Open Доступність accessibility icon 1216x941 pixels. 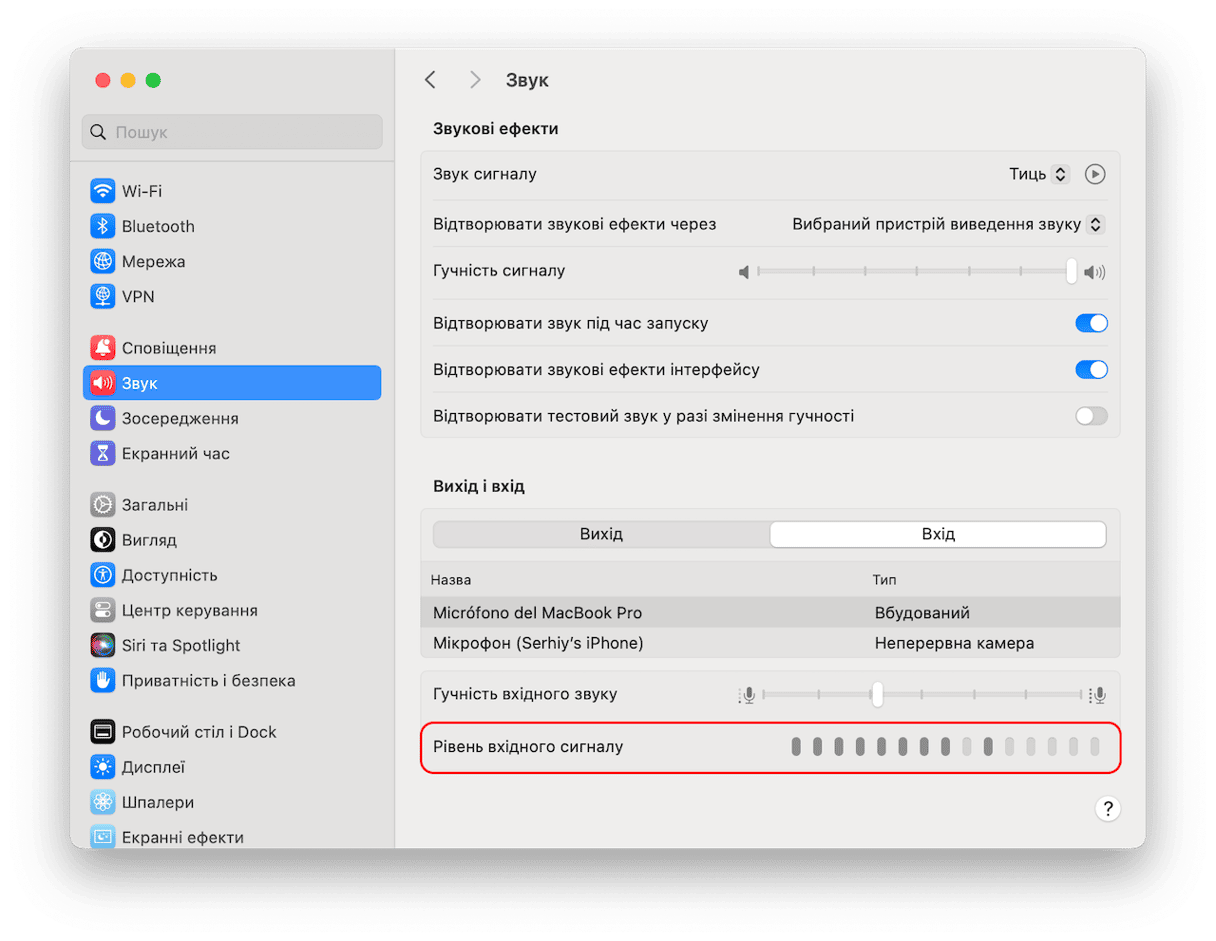[102, 575]
